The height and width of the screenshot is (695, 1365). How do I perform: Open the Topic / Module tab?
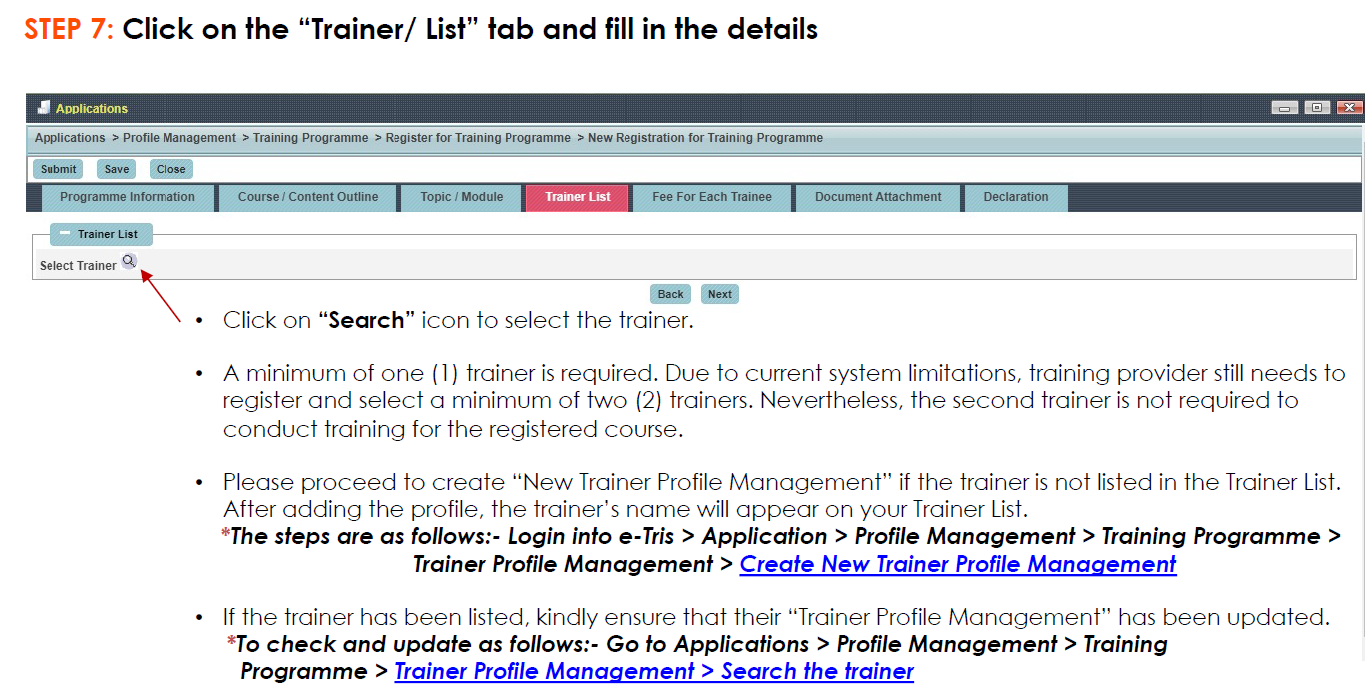coord(461,197)
